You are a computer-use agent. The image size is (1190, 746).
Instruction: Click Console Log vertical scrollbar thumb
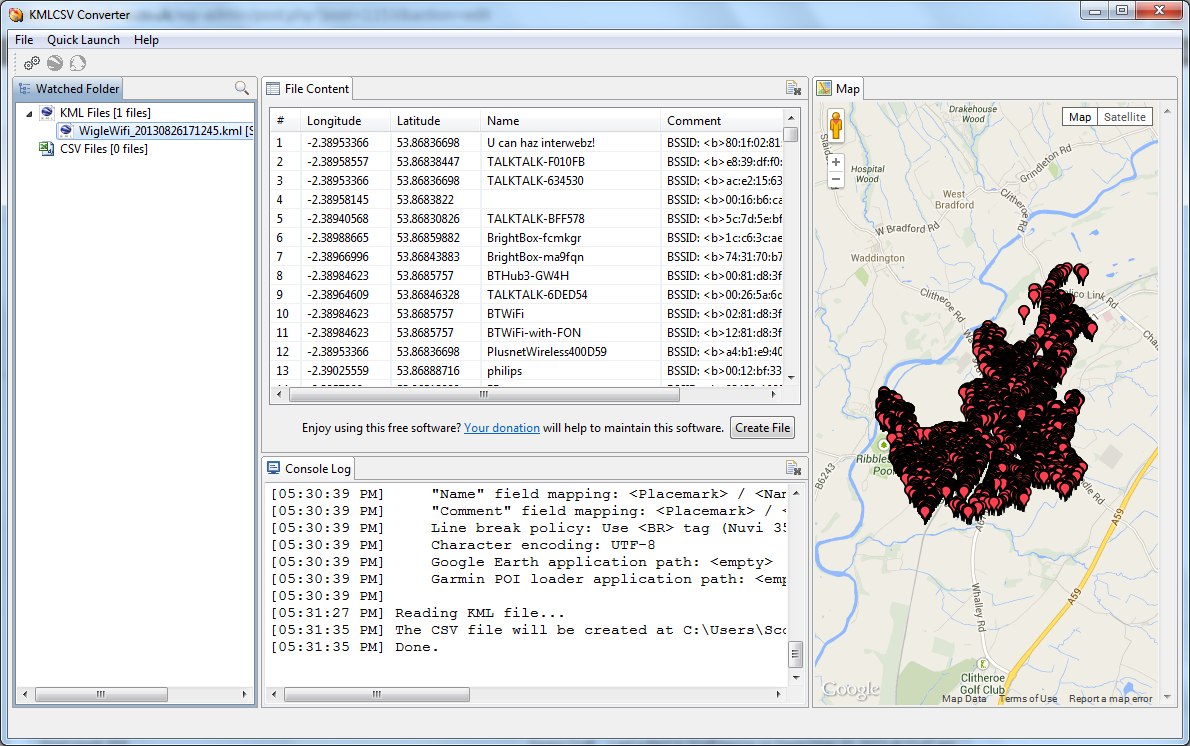(x=795, y=653)
